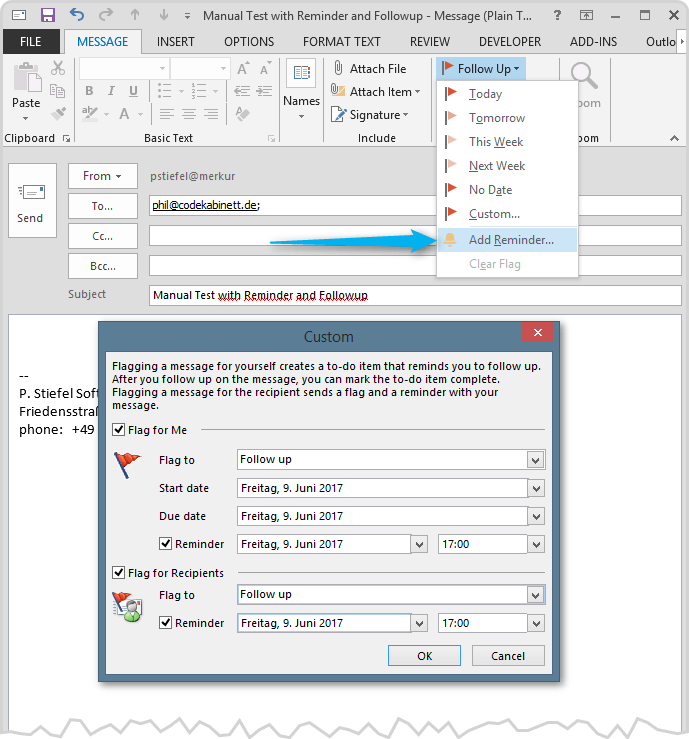Uncheck Reminder under Flag for Me
This screenshot has height=739, width=689.
(x=165, y=544)
